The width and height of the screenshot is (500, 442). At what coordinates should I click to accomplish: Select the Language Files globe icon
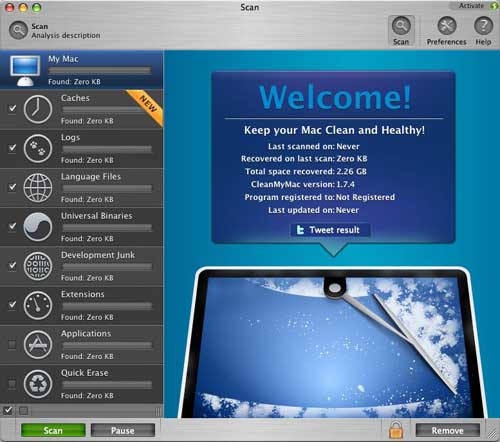[x=38, y=187]
